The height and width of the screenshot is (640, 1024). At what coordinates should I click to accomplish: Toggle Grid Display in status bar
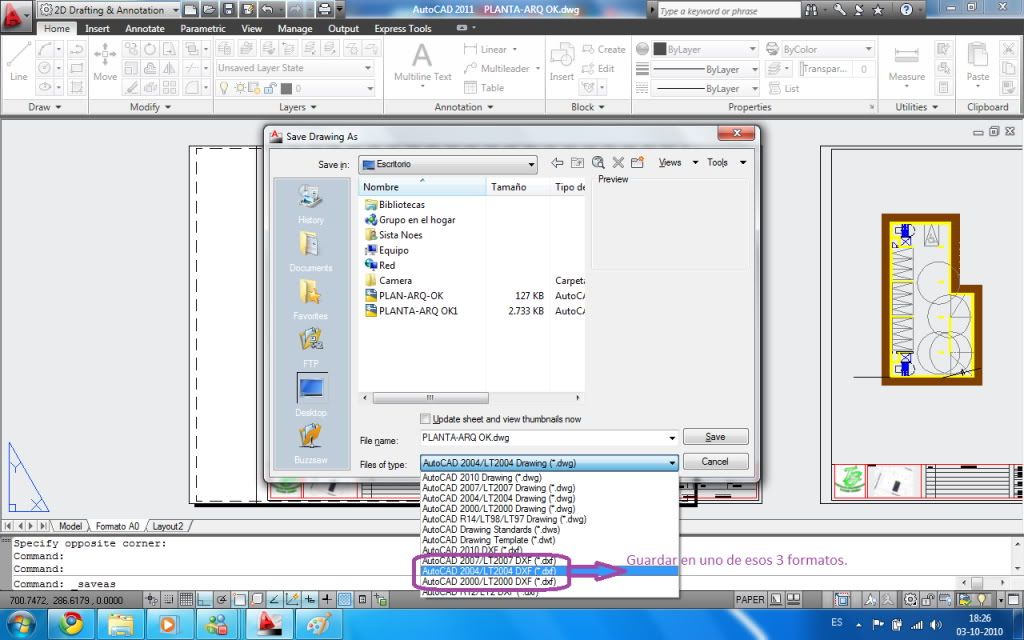tap(185, 599)
